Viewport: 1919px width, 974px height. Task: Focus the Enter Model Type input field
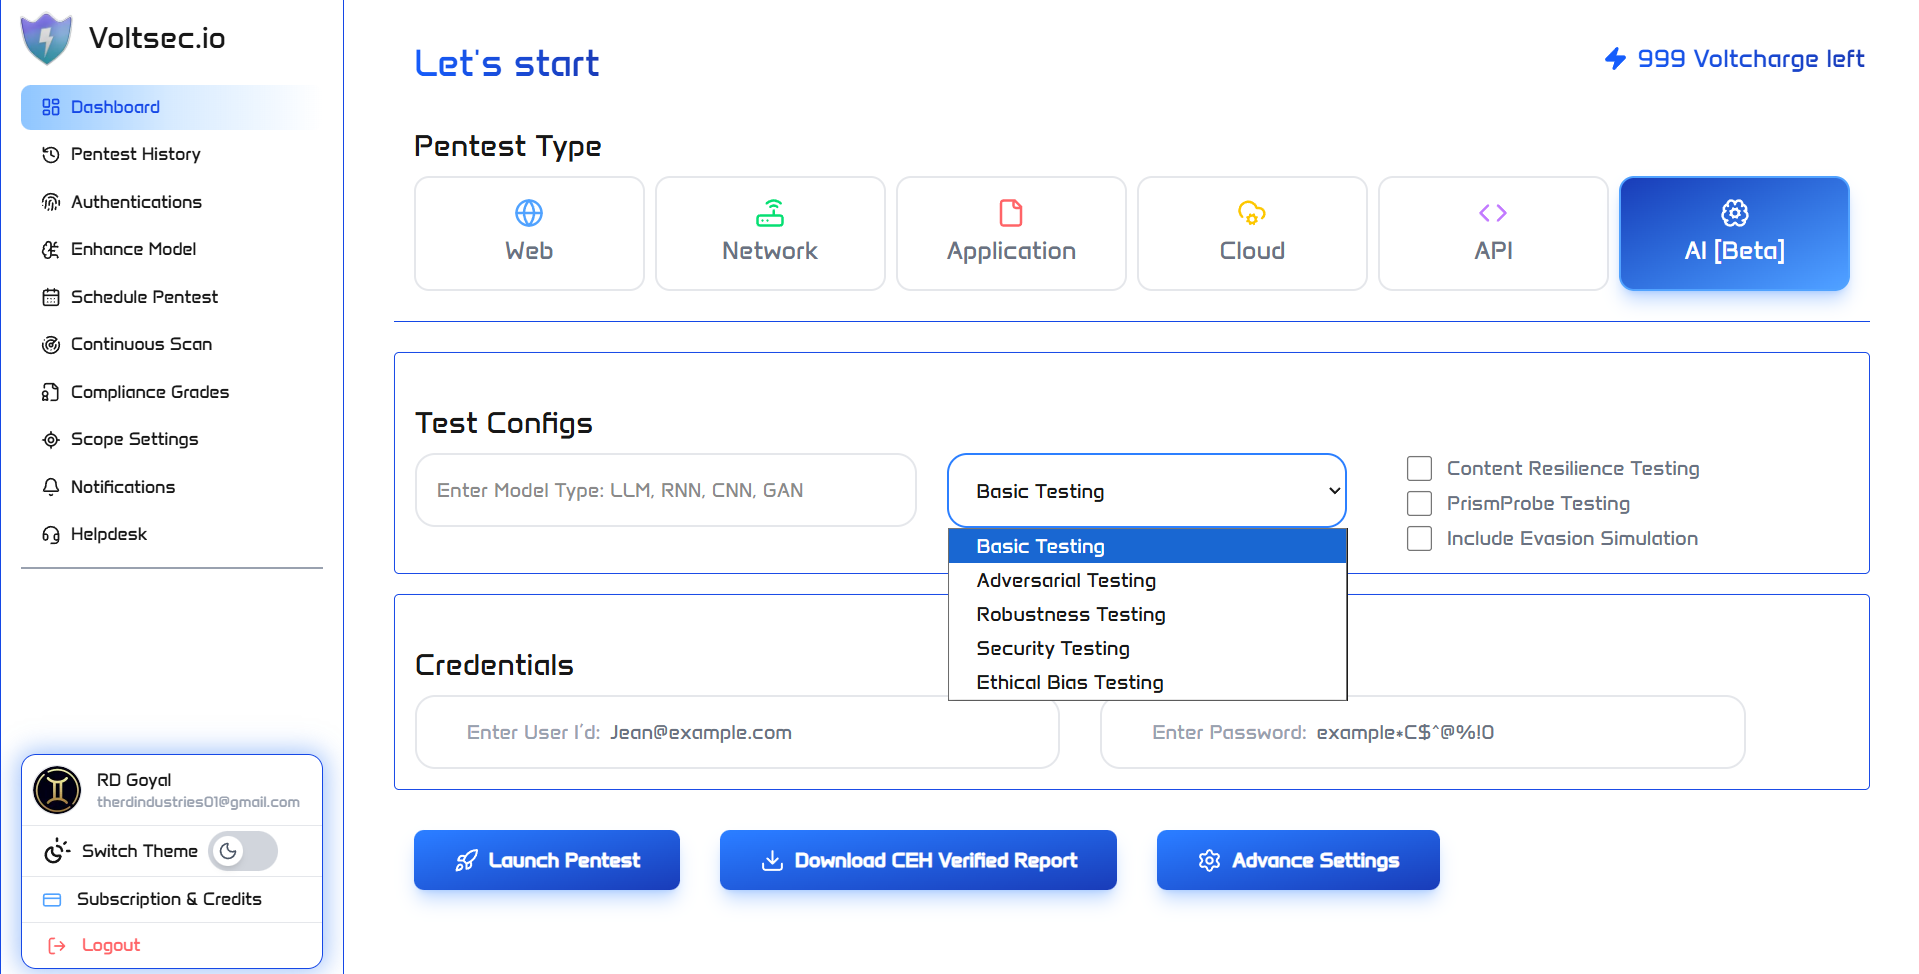[x=665, y=490]
